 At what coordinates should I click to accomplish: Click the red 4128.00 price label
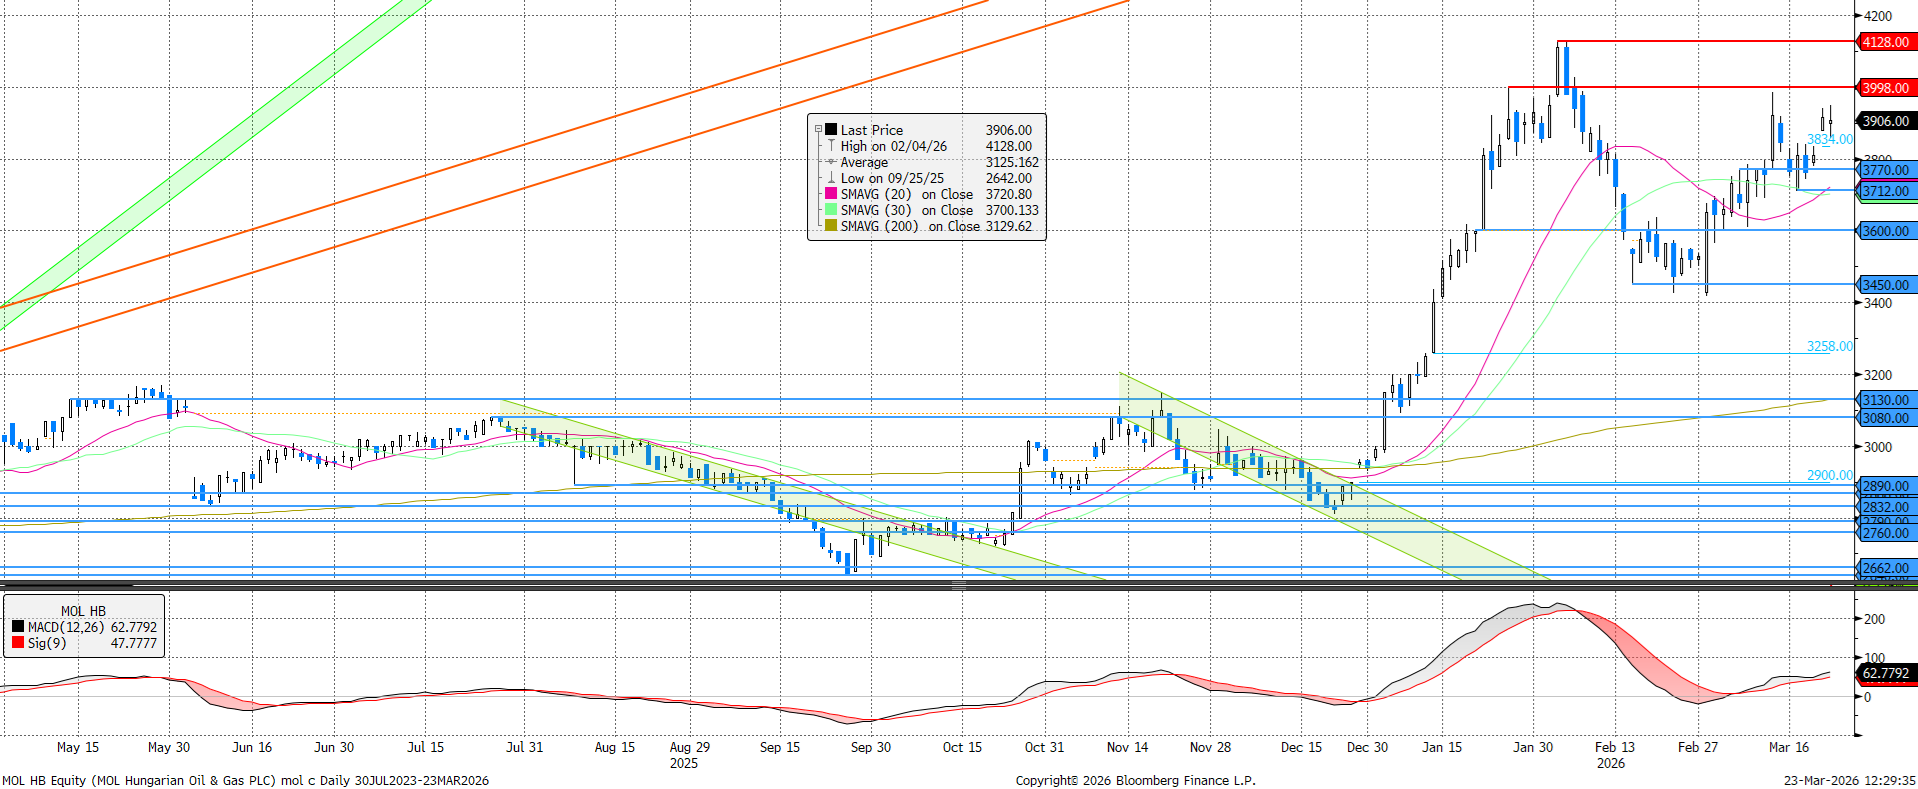(1885, 42)
